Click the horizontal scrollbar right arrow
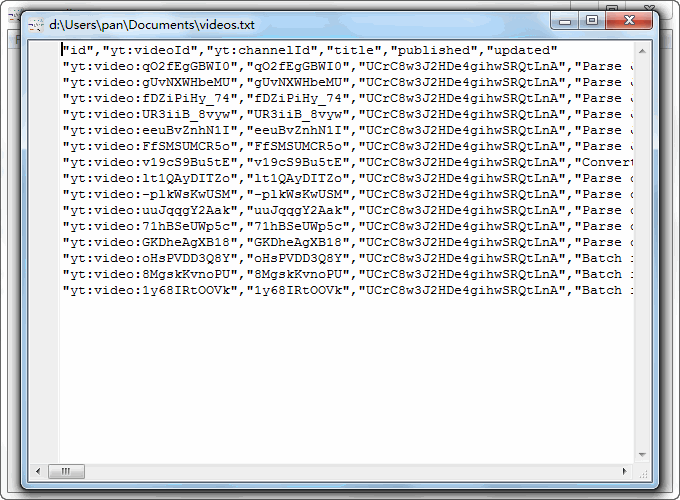 pos(626,471)
